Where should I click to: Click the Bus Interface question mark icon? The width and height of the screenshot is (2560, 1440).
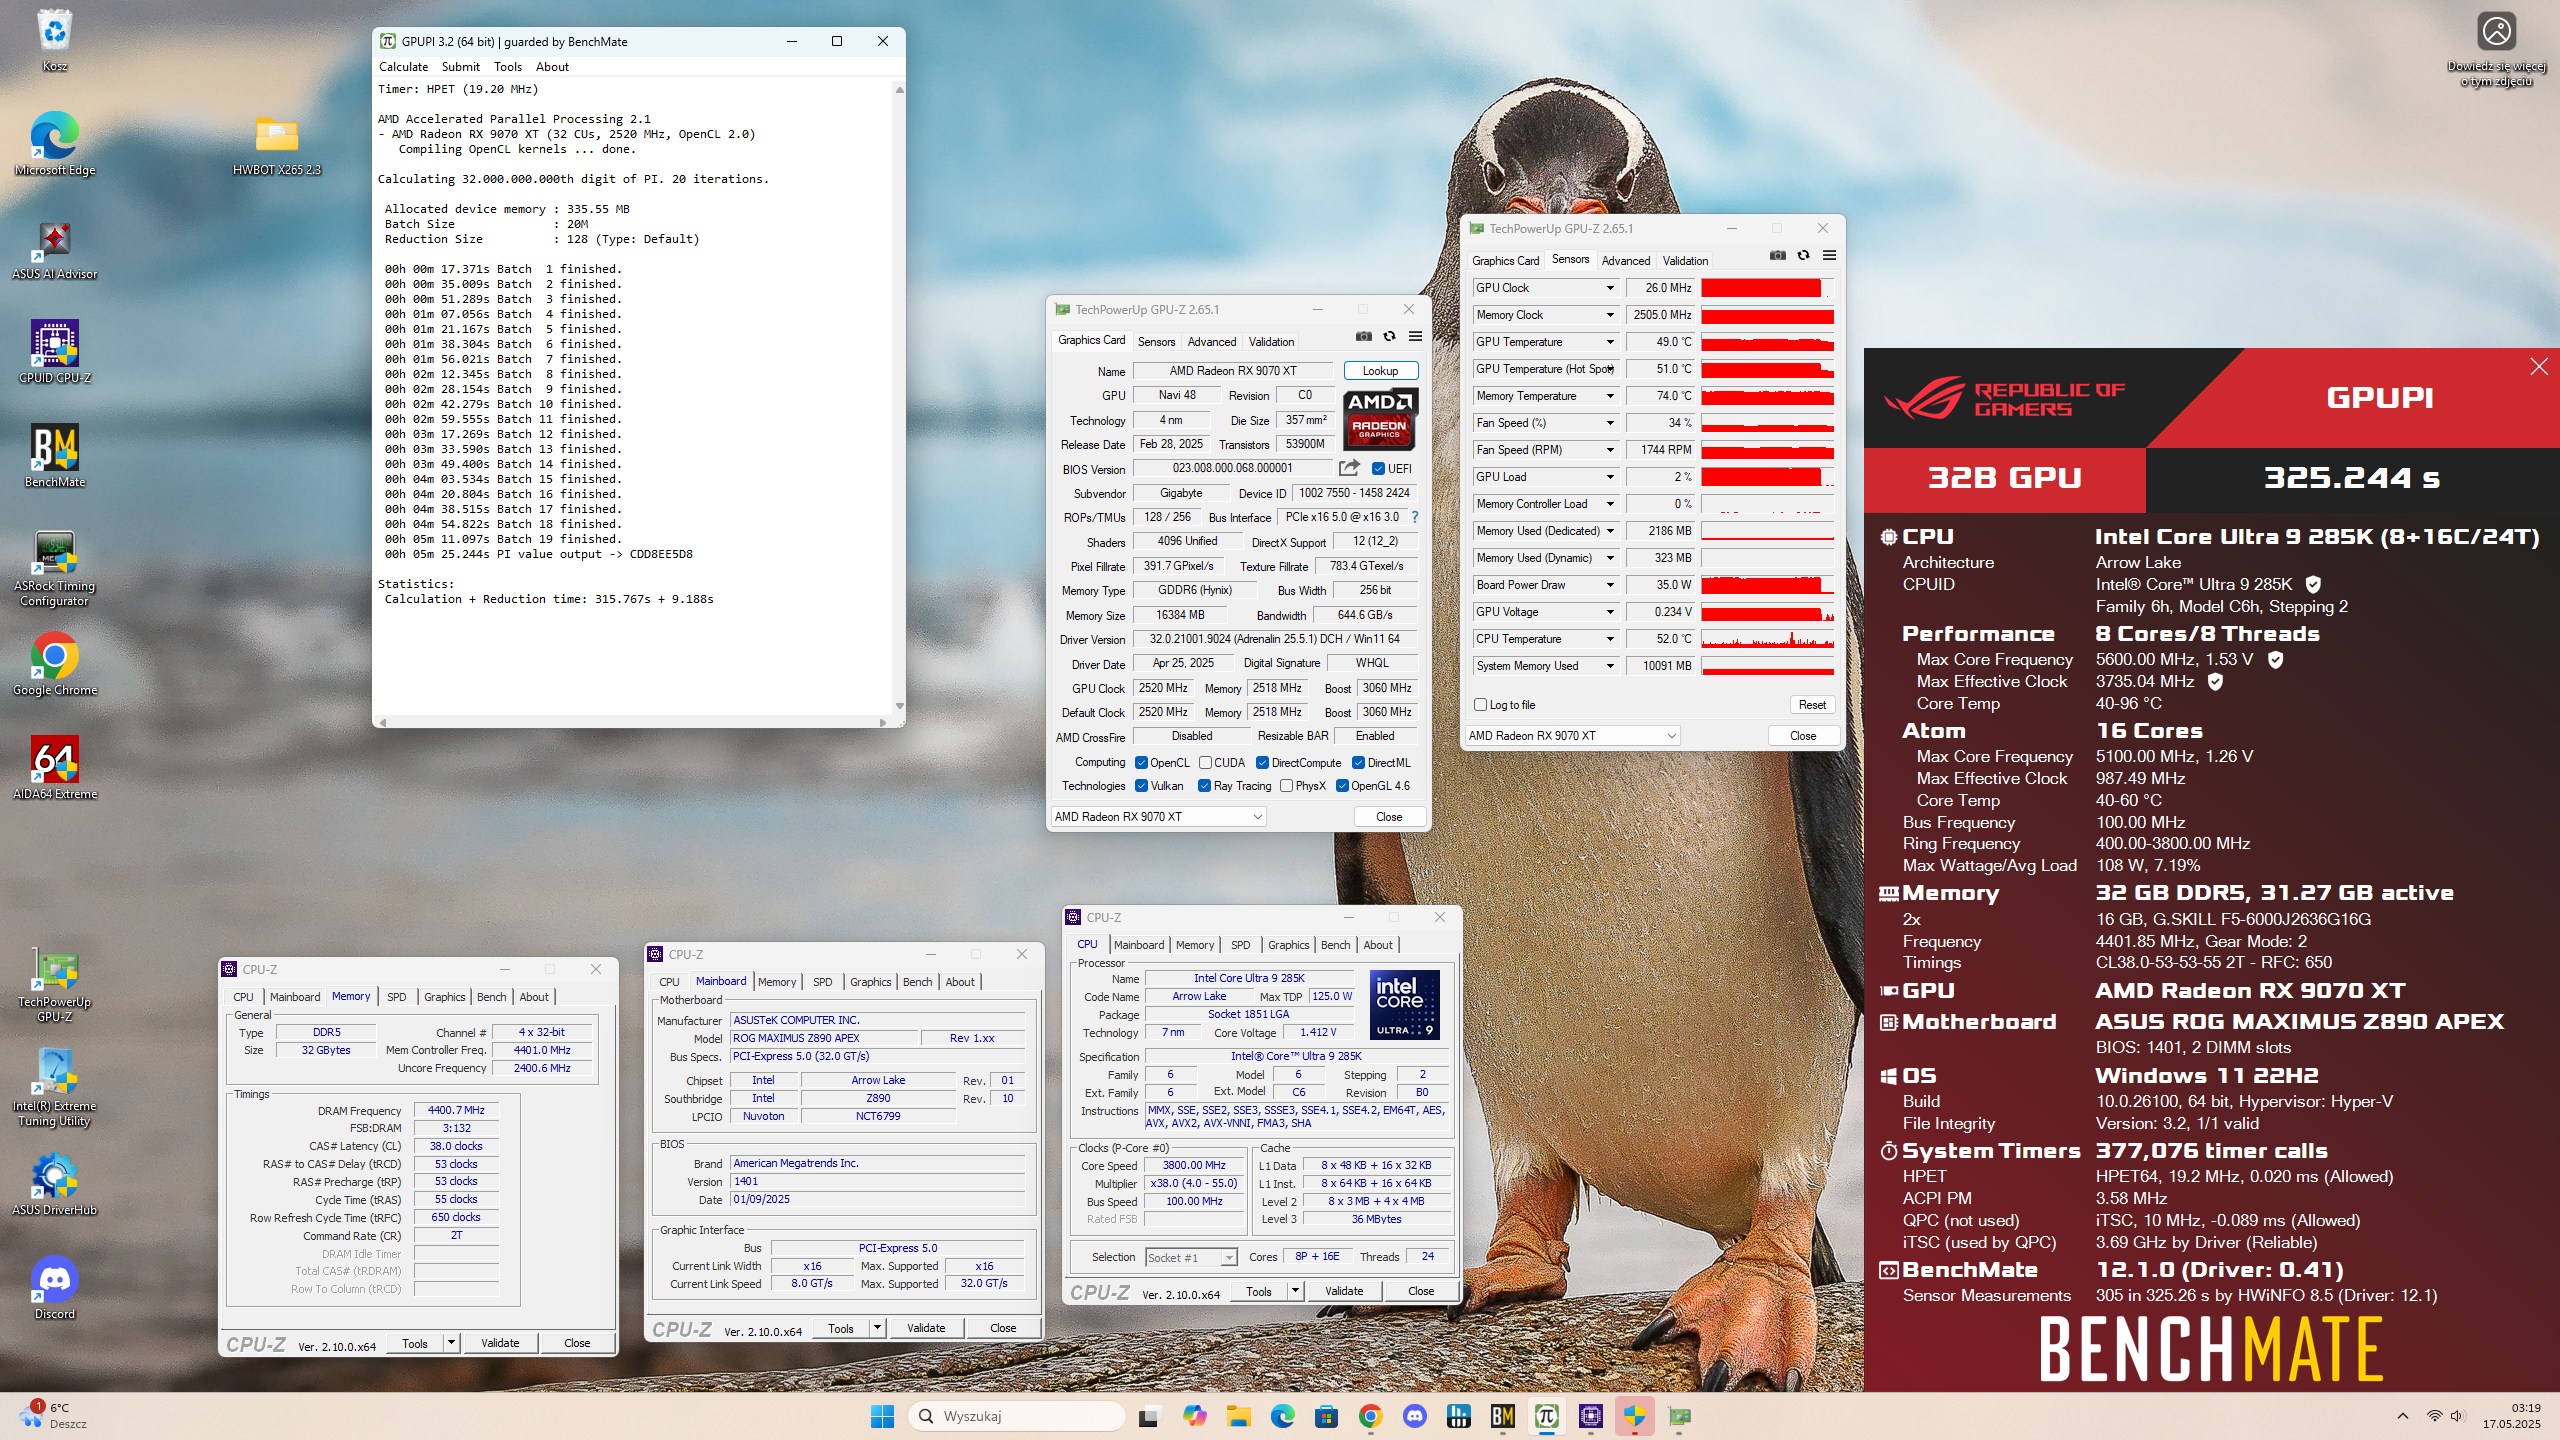pos(1414,517)
